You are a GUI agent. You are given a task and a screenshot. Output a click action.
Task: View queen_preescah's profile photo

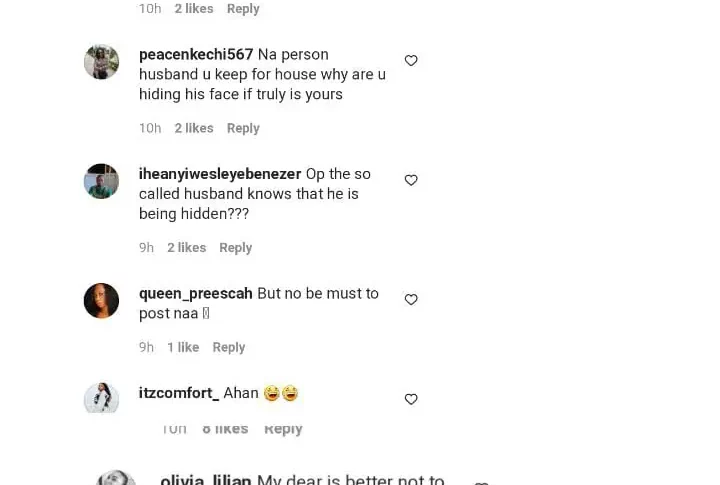click(x=101, y=300)
